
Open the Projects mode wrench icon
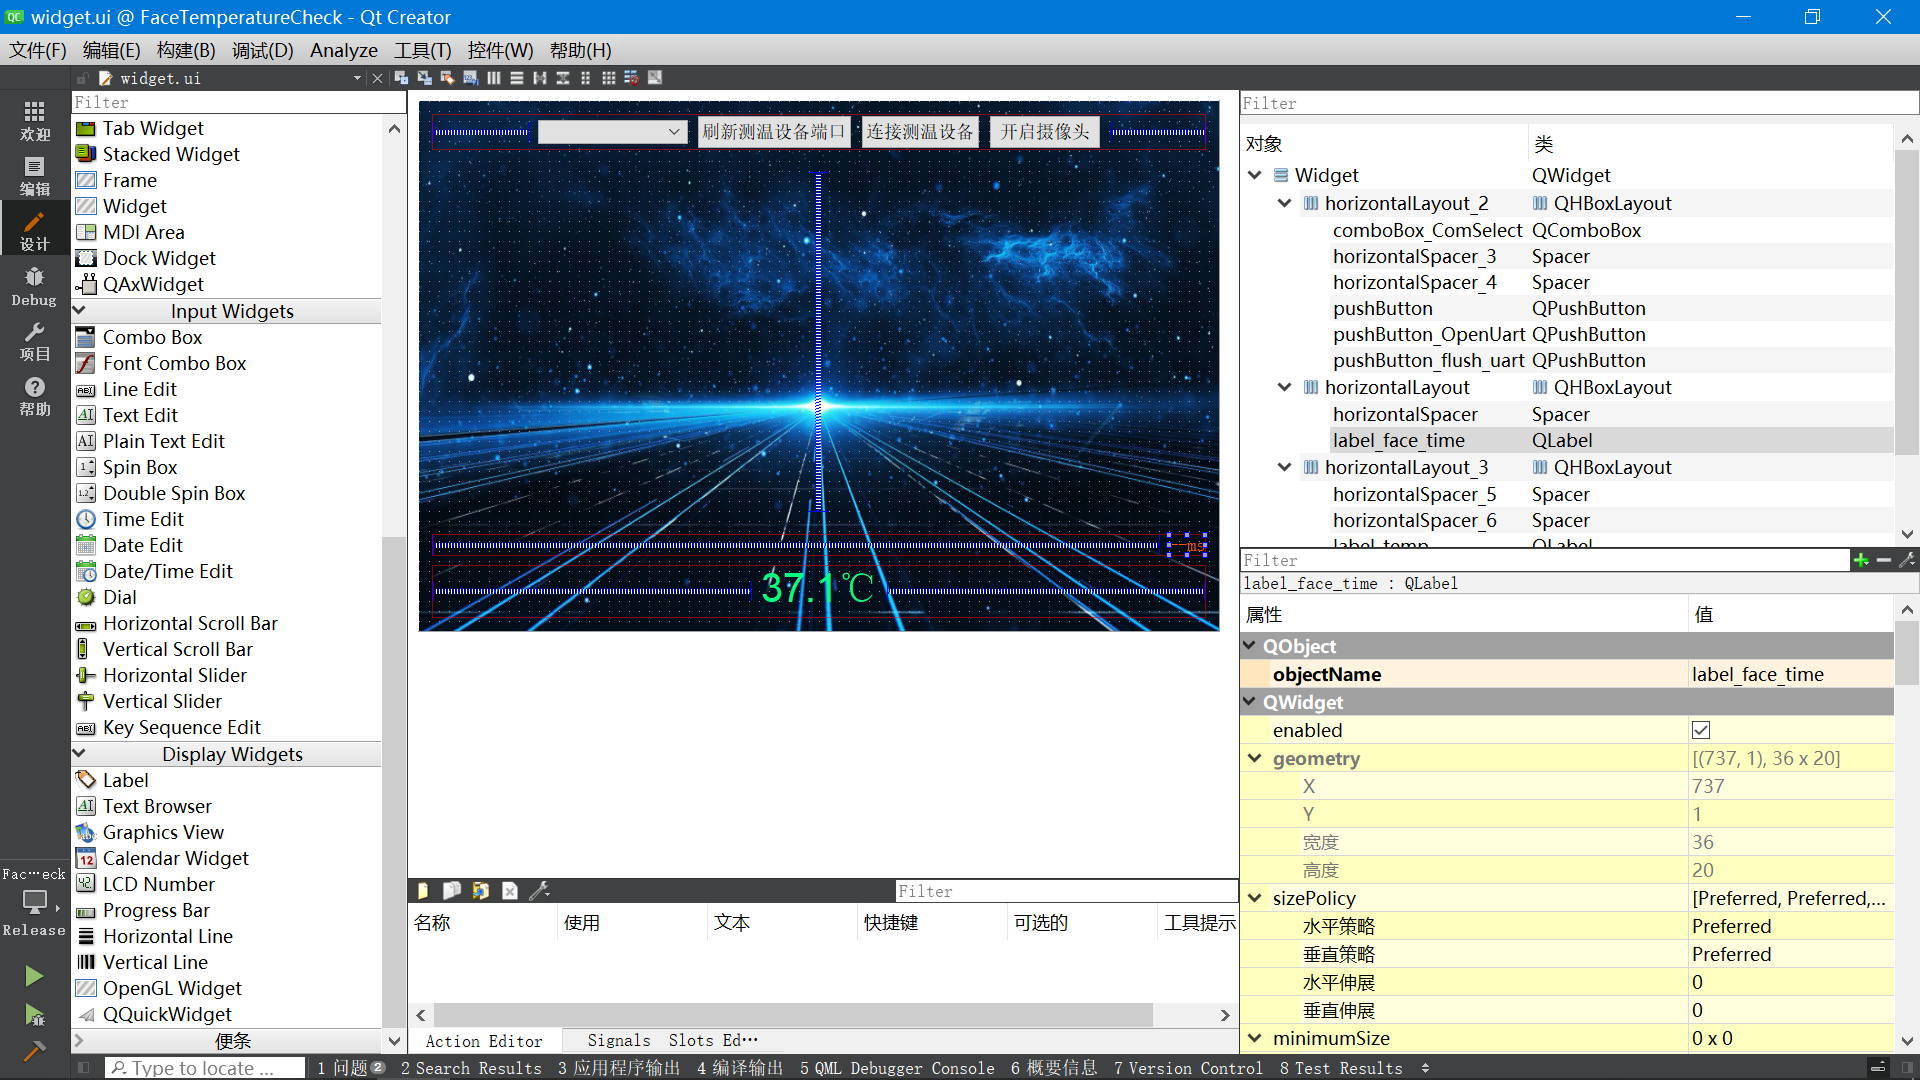tap(34, 341)
